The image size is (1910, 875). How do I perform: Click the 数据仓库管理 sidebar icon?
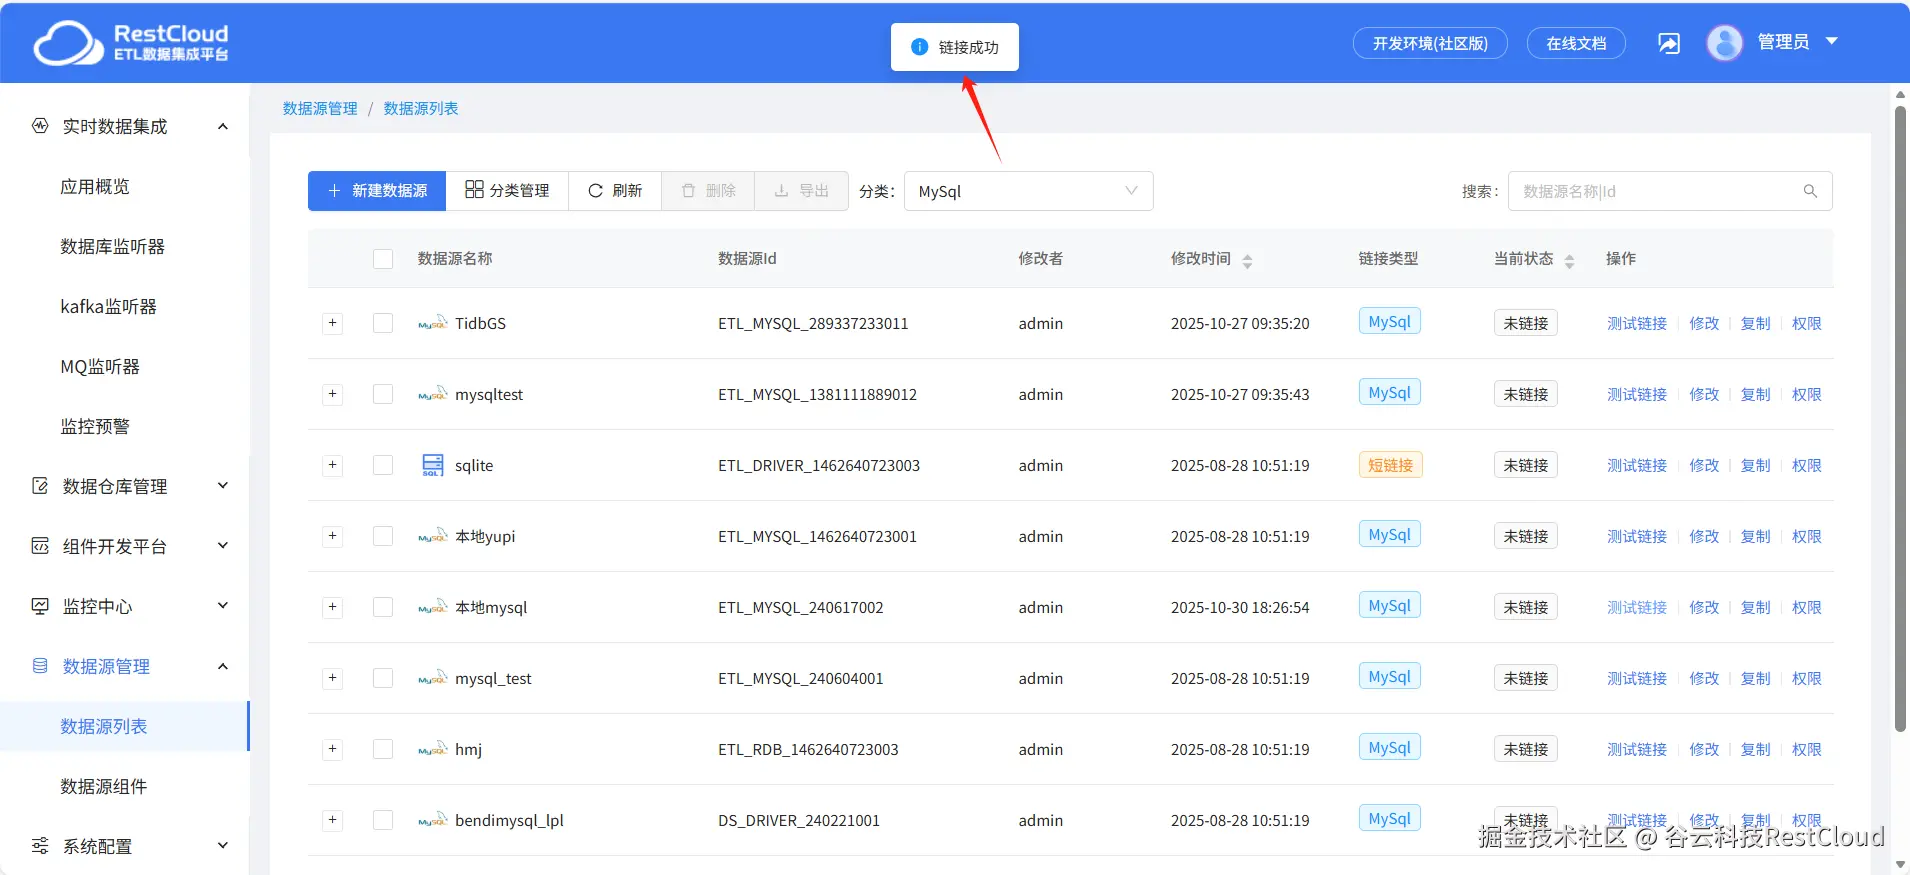[x=40, y=486]
